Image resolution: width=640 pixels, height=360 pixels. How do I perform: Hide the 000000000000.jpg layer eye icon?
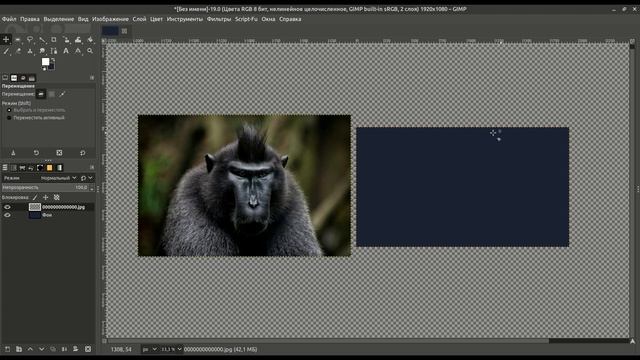[x=7, y=207]
